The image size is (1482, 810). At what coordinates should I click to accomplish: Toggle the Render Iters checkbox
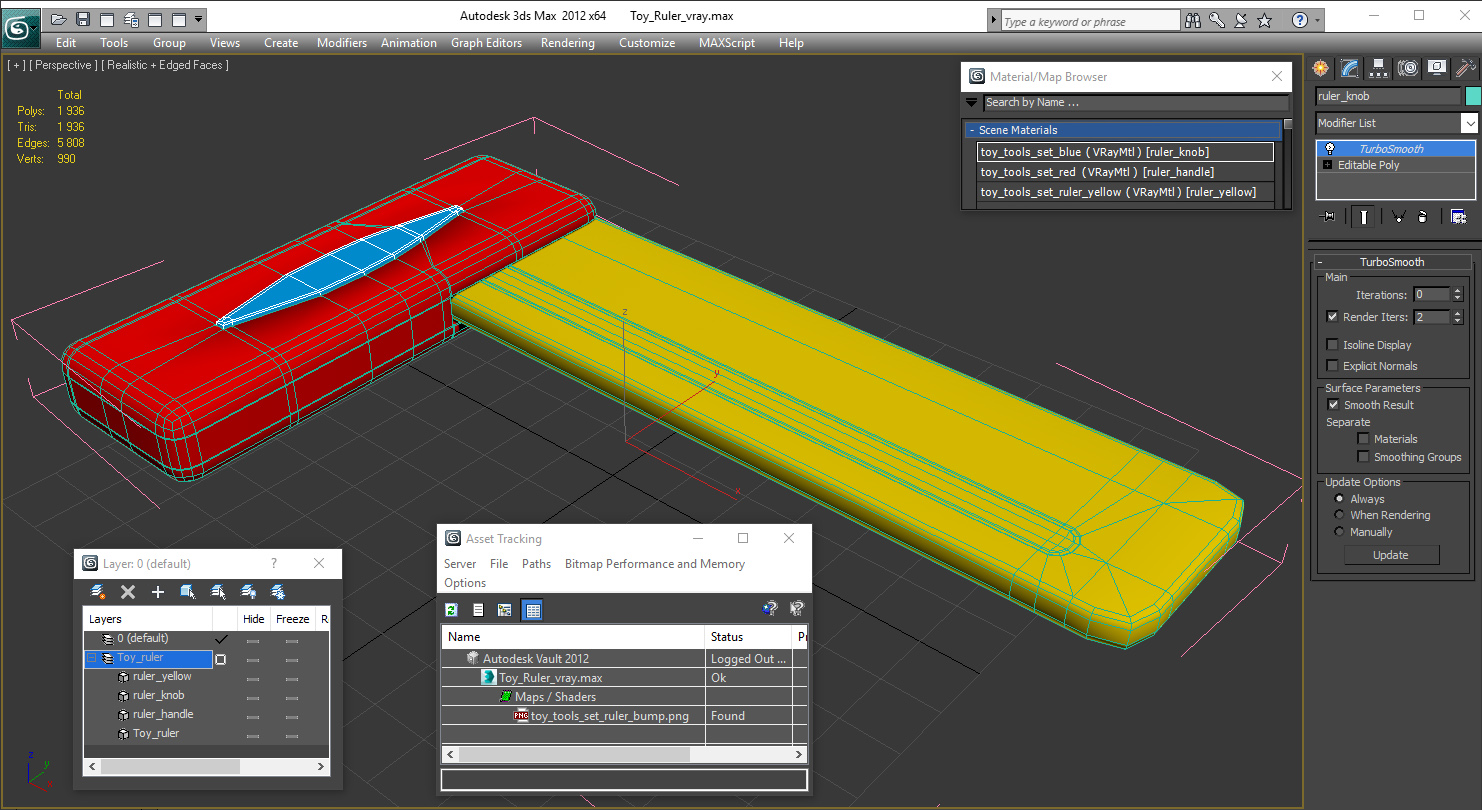[1332, 317]
